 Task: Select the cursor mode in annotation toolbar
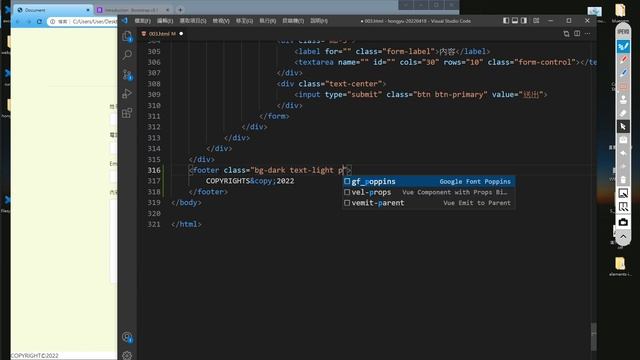623,127
